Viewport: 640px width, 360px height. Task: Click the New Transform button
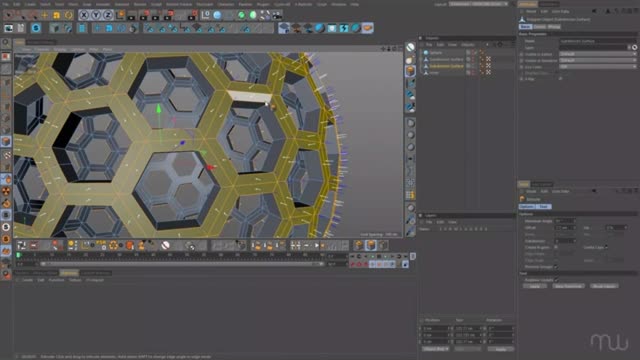click(569, 286)
